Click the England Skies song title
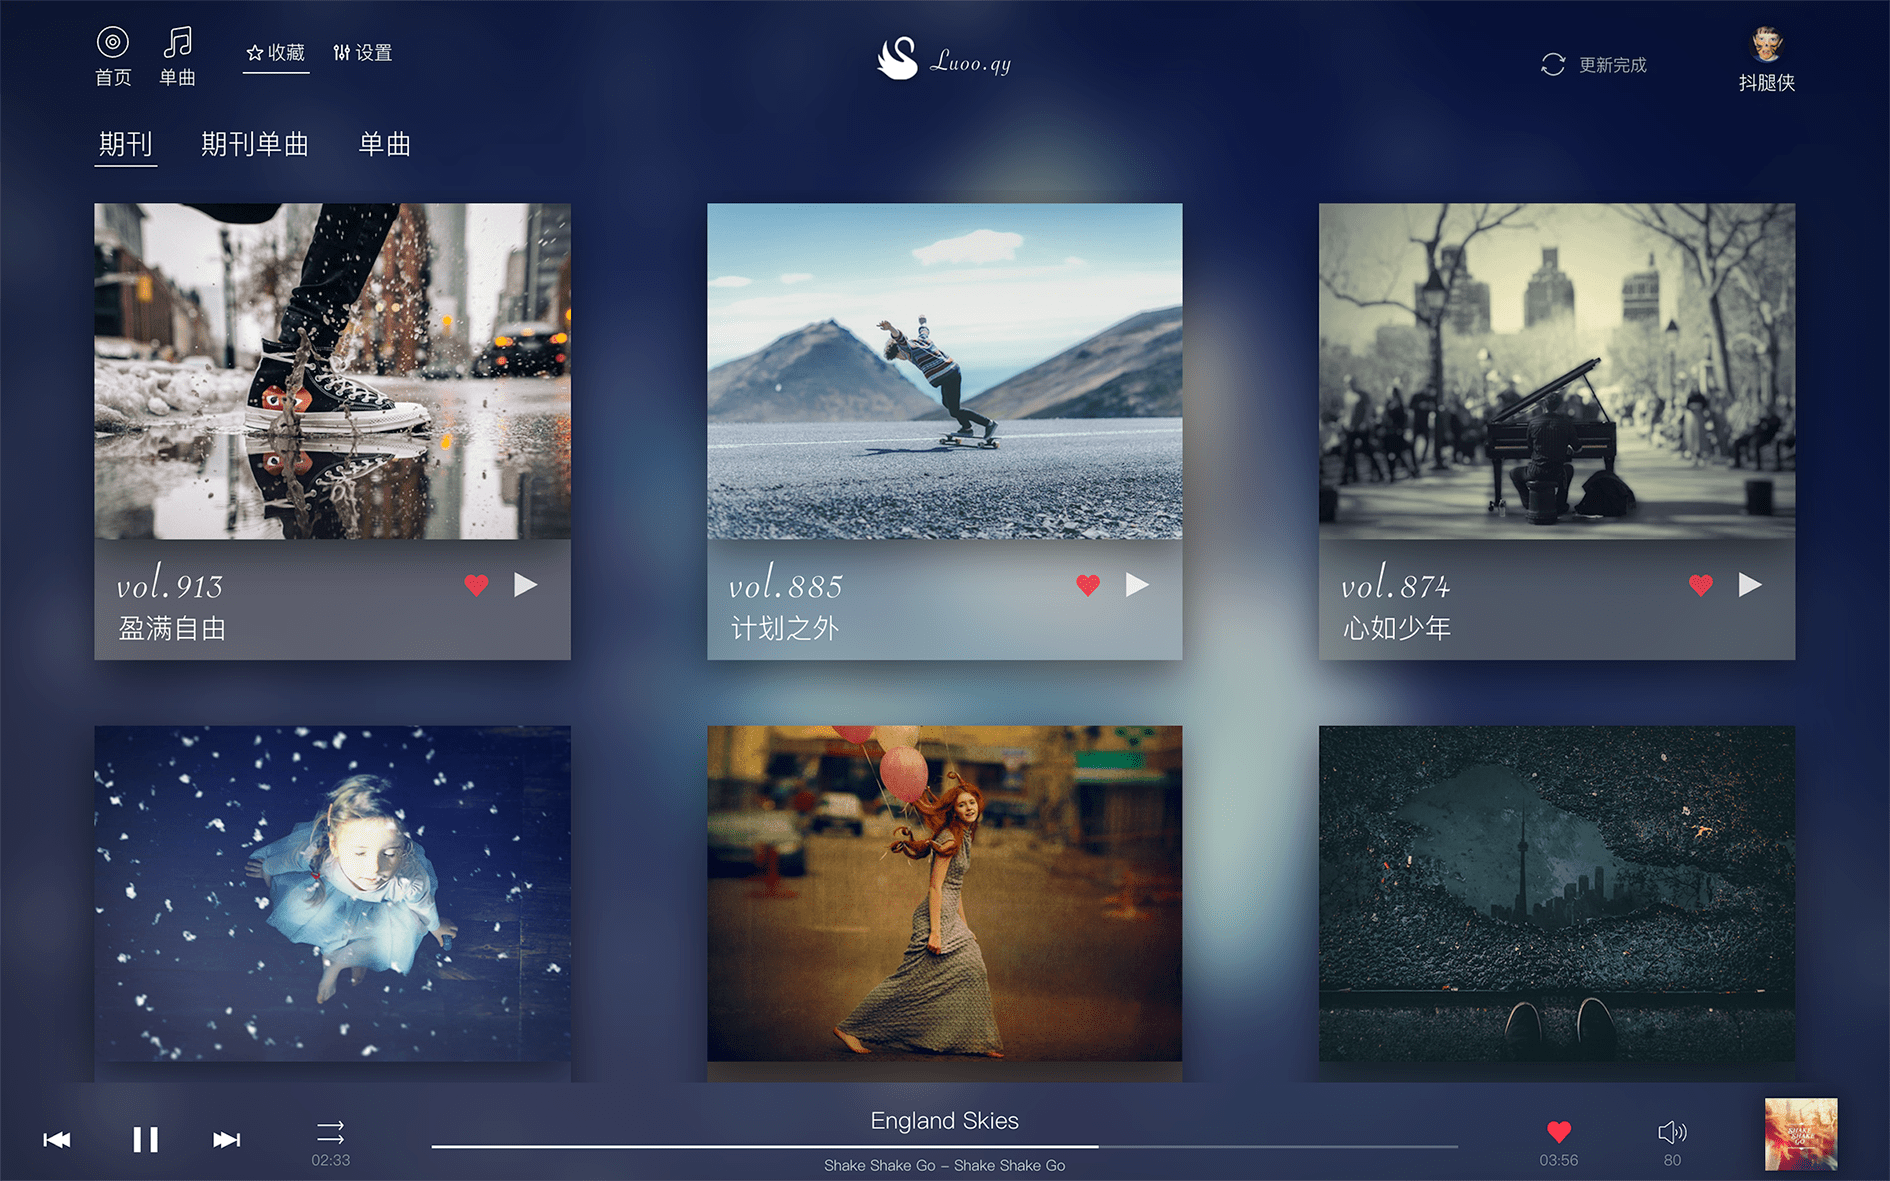1890x1181 pixels. point(944,1121)
